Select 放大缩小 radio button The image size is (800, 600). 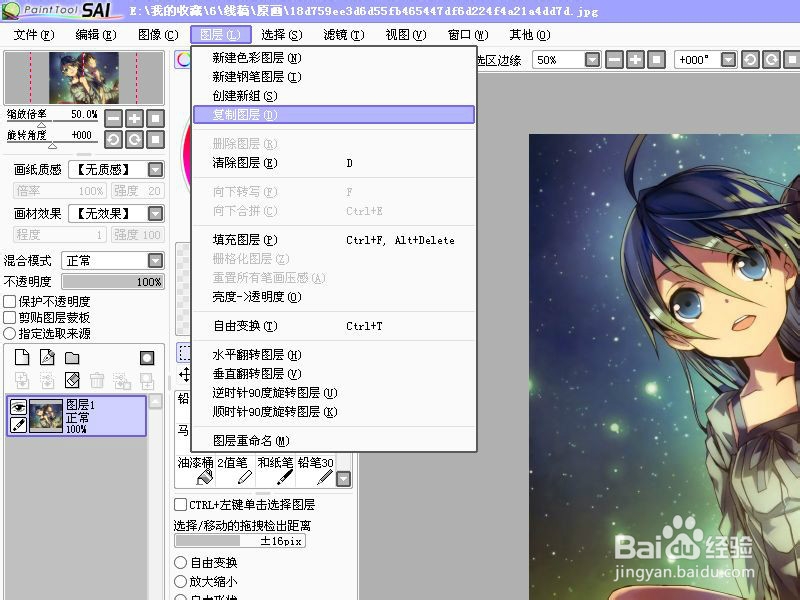pyautogui.click(x=180, y=582)
